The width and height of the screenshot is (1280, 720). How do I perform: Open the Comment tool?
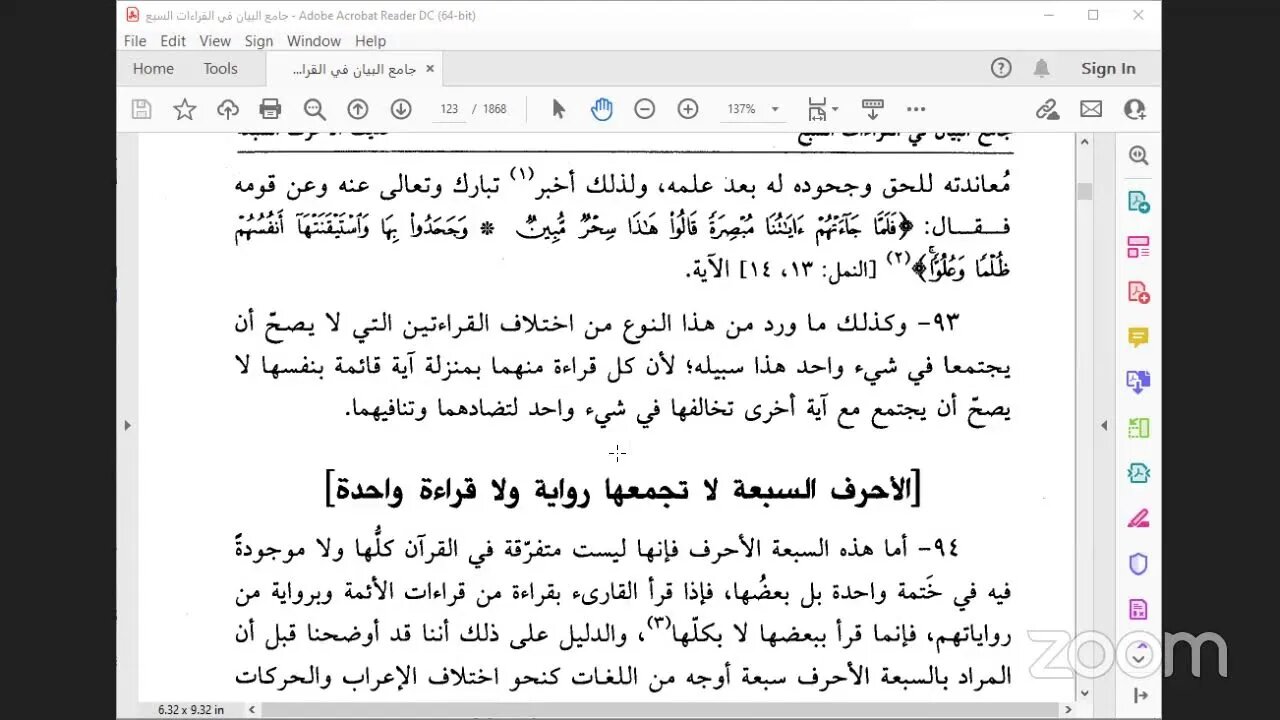click(x=1138, y=337)
